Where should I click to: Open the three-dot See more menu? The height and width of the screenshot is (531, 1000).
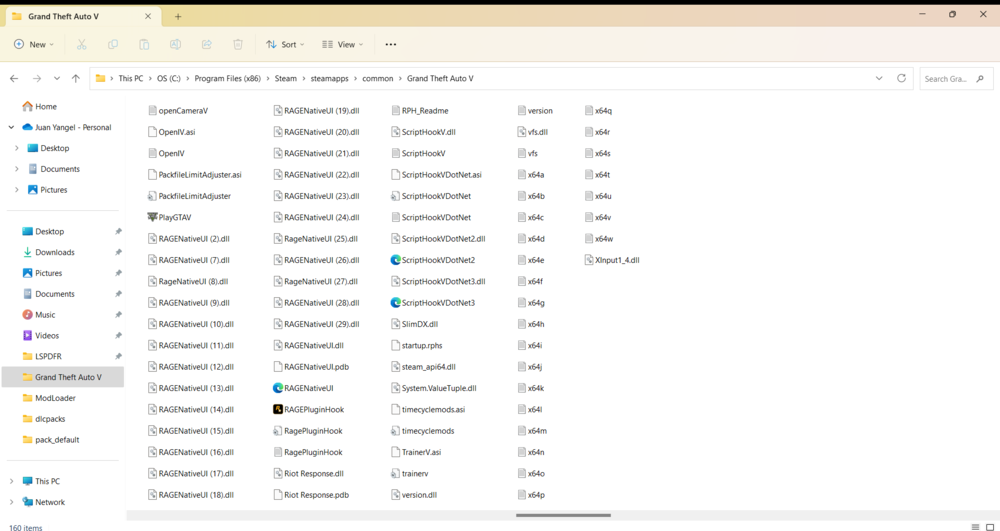(x=391, y=45)
